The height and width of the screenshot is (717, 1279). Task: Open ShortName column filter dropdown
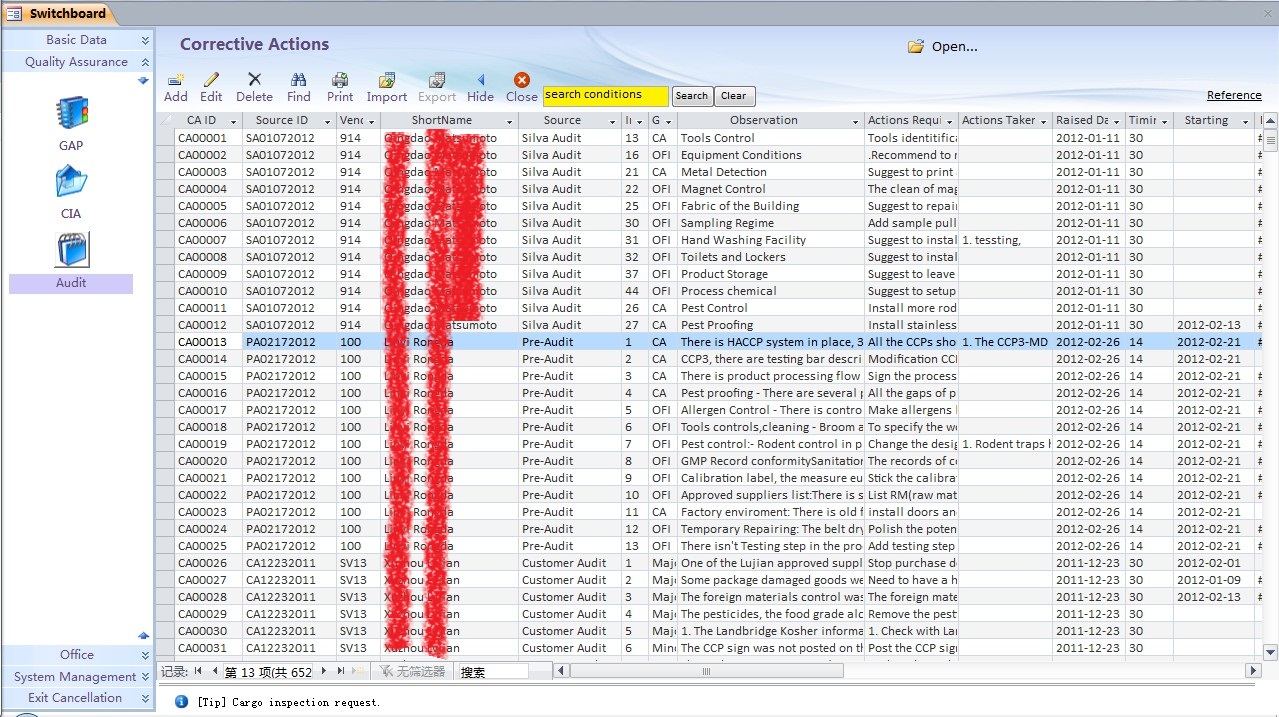pos(509,121)
